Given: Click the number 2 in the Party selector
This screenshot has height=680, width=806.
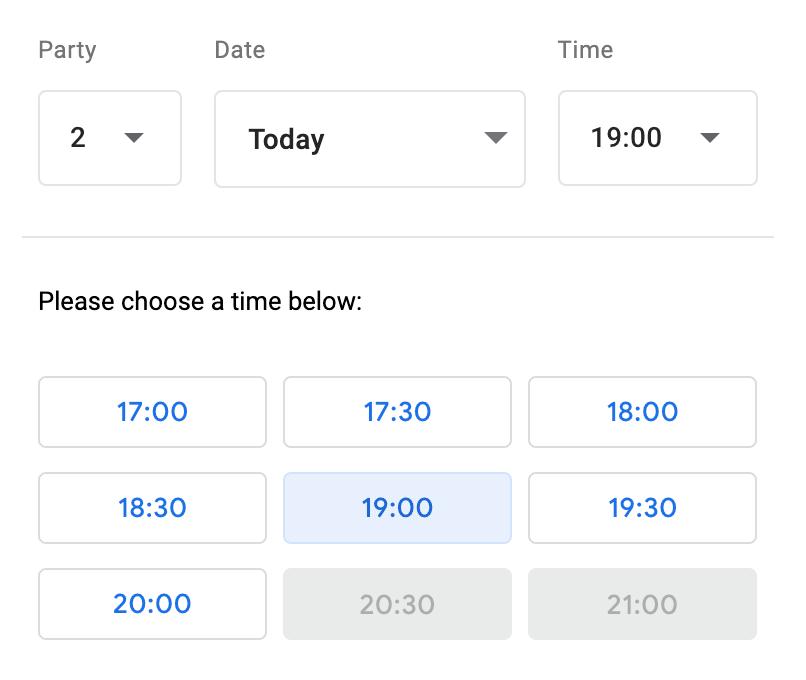Looking at the screenshot, I should pyautogui.click(x=78, y=138).
